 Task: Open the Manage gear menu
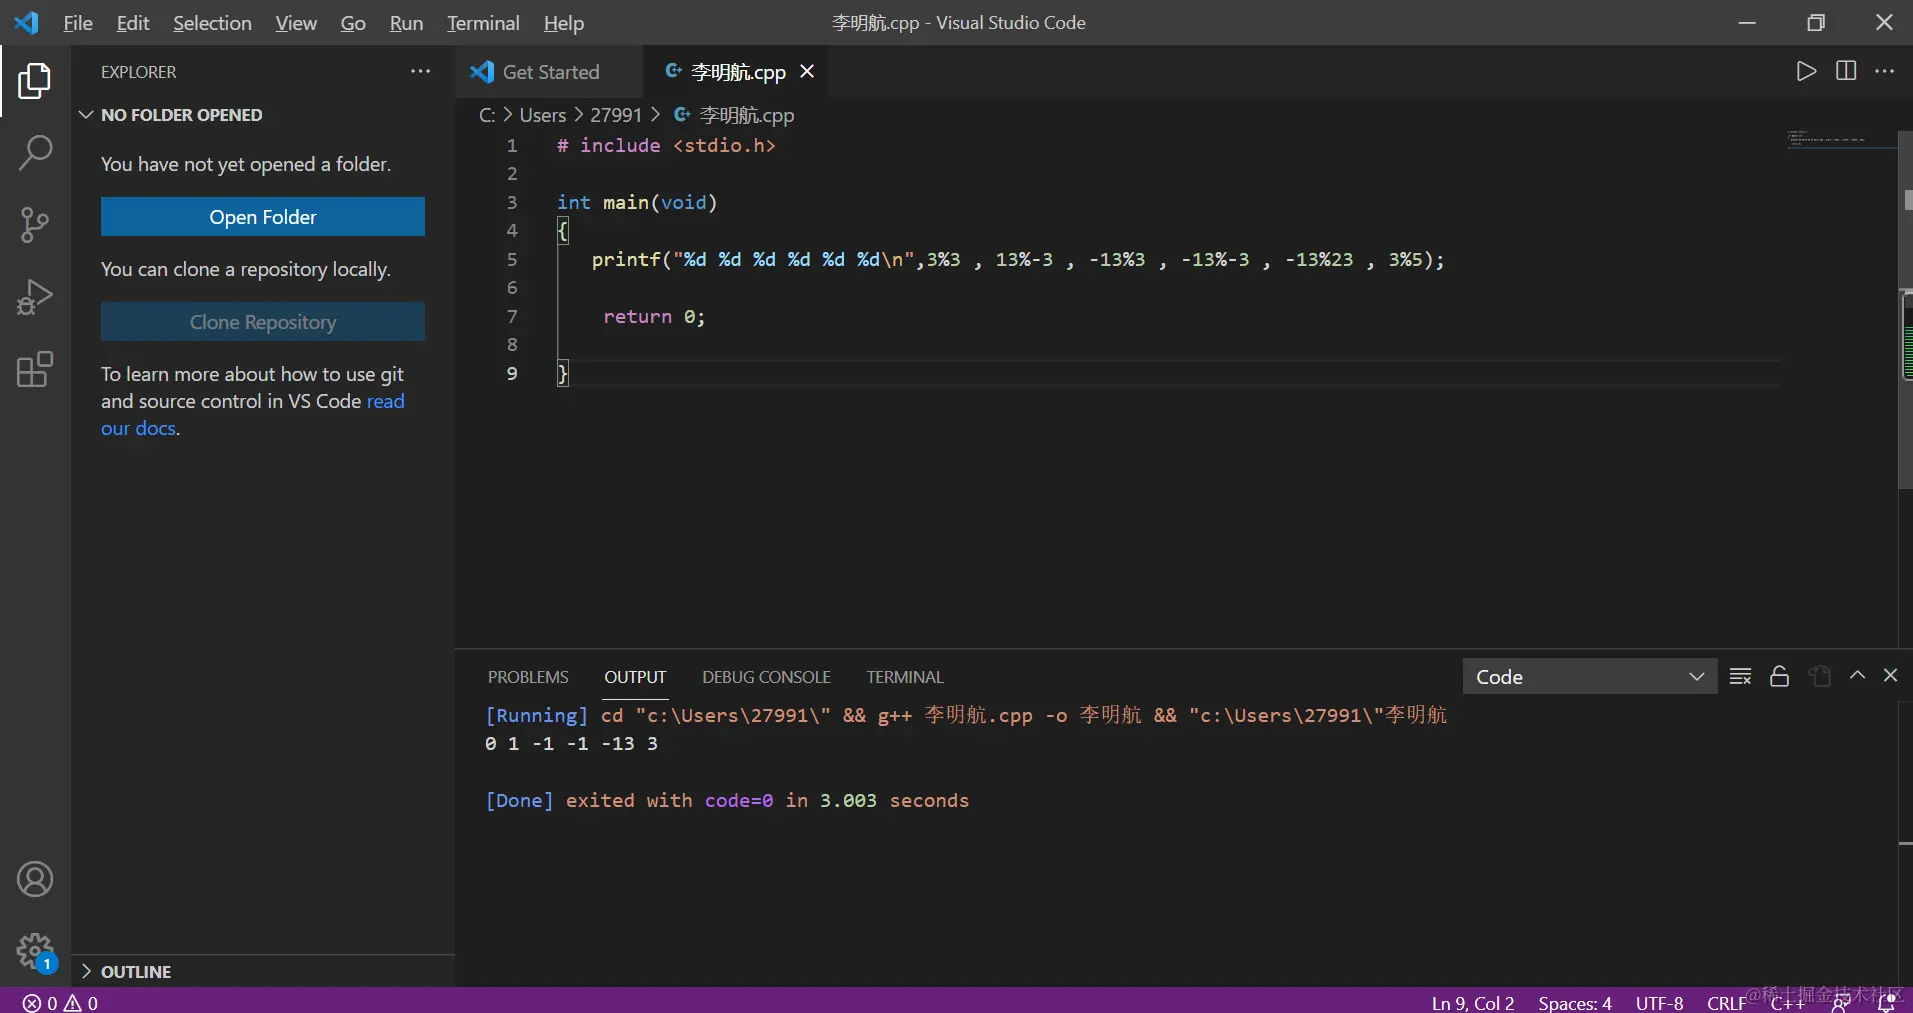pos(35,951)
